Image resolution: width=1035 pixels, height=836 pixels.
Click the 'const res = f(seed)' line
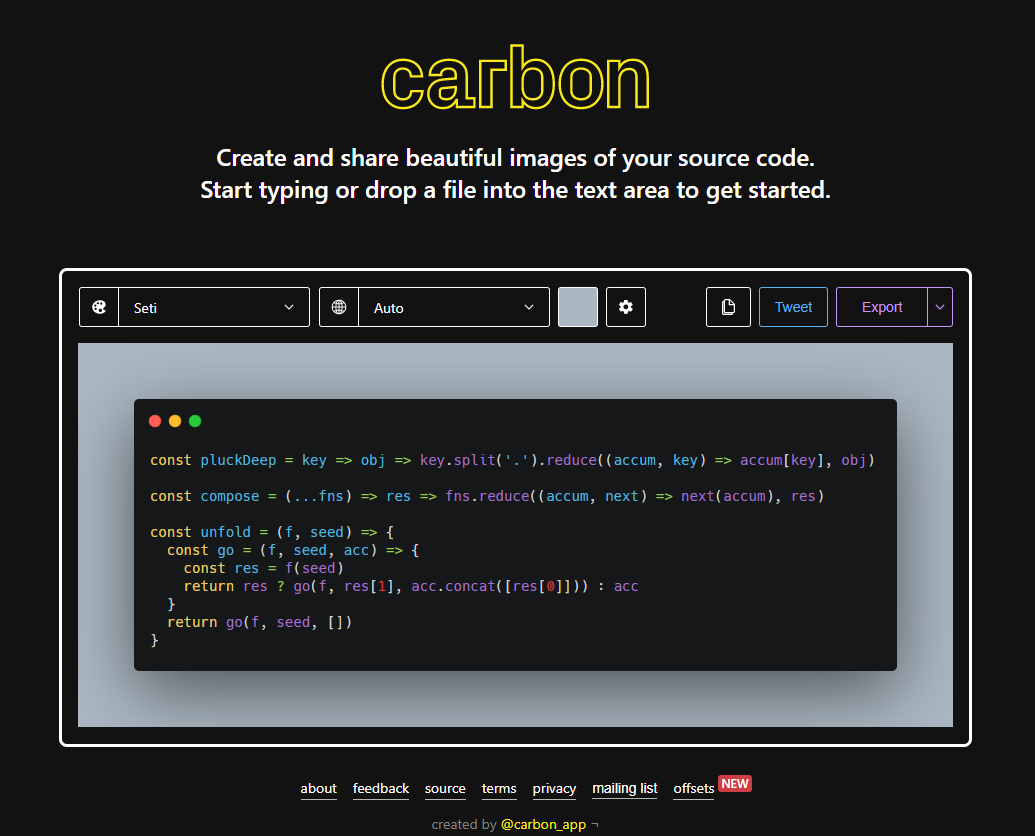(x=263, y=568)
